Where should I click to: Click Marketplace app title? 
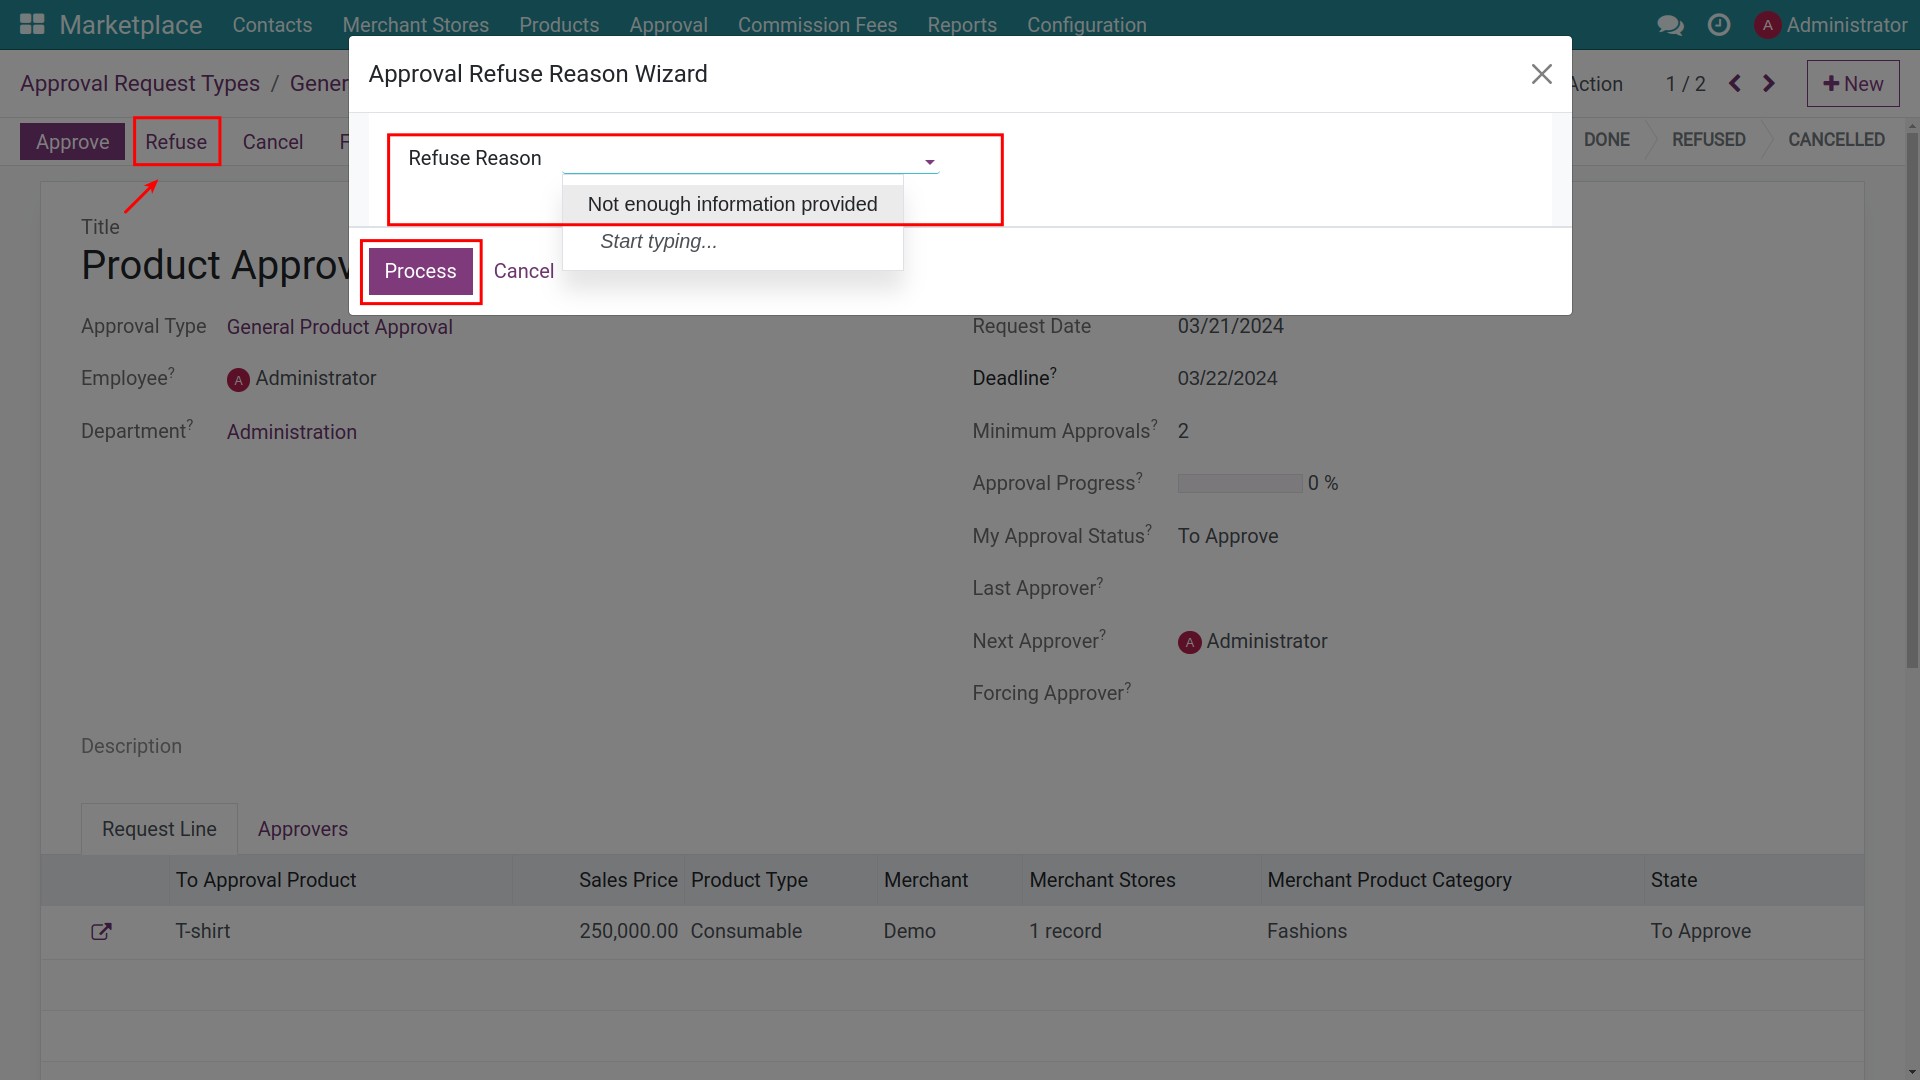131,25
